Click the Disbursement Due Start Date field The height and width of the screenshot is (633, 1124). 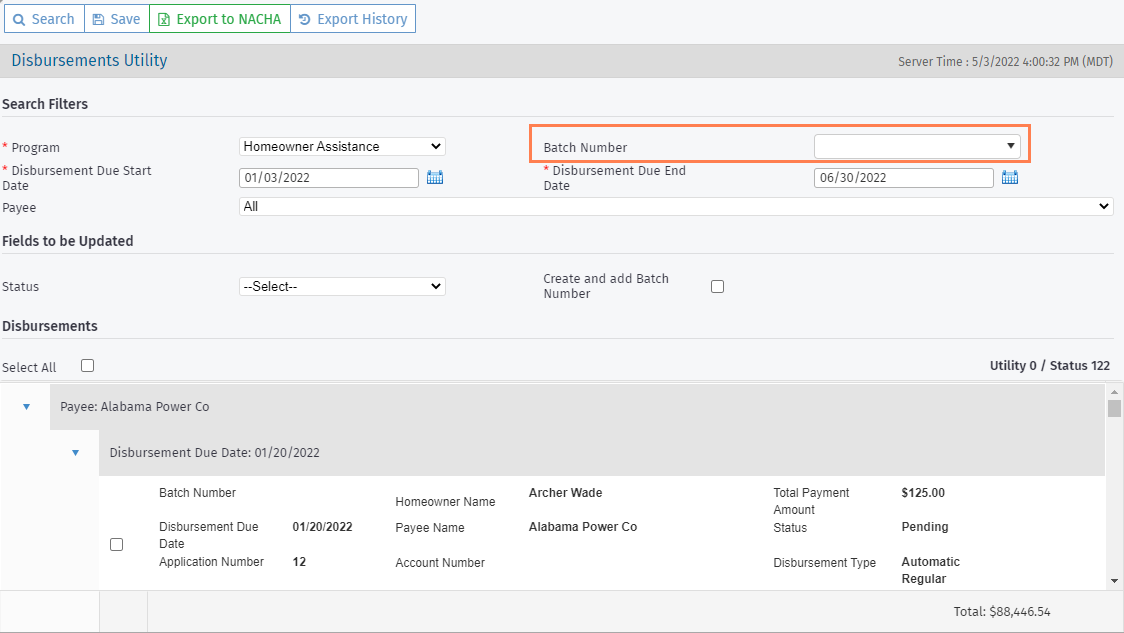coord(329,178)
